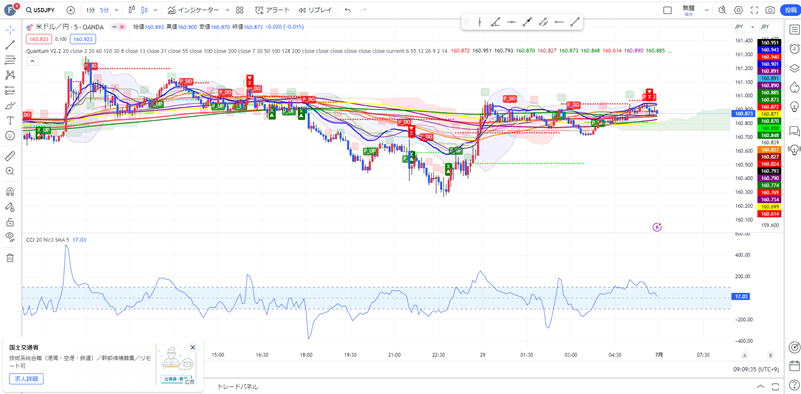Toggle stay in drawing mode
The width and height of the screenshot is (801, 394).
coord(10,207)
